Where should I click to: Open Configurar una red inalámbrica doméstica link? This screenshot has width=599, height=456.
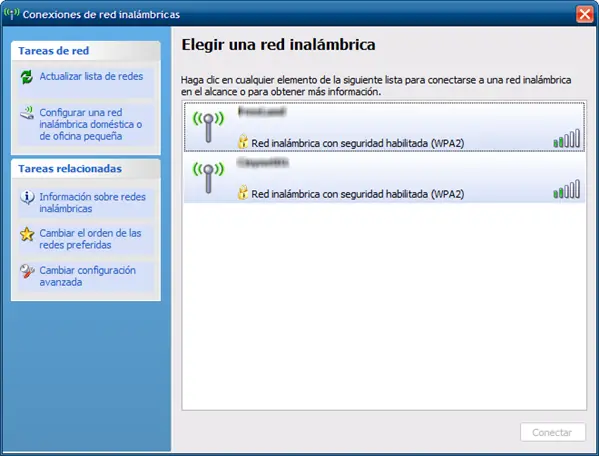[x=91, y=124]
